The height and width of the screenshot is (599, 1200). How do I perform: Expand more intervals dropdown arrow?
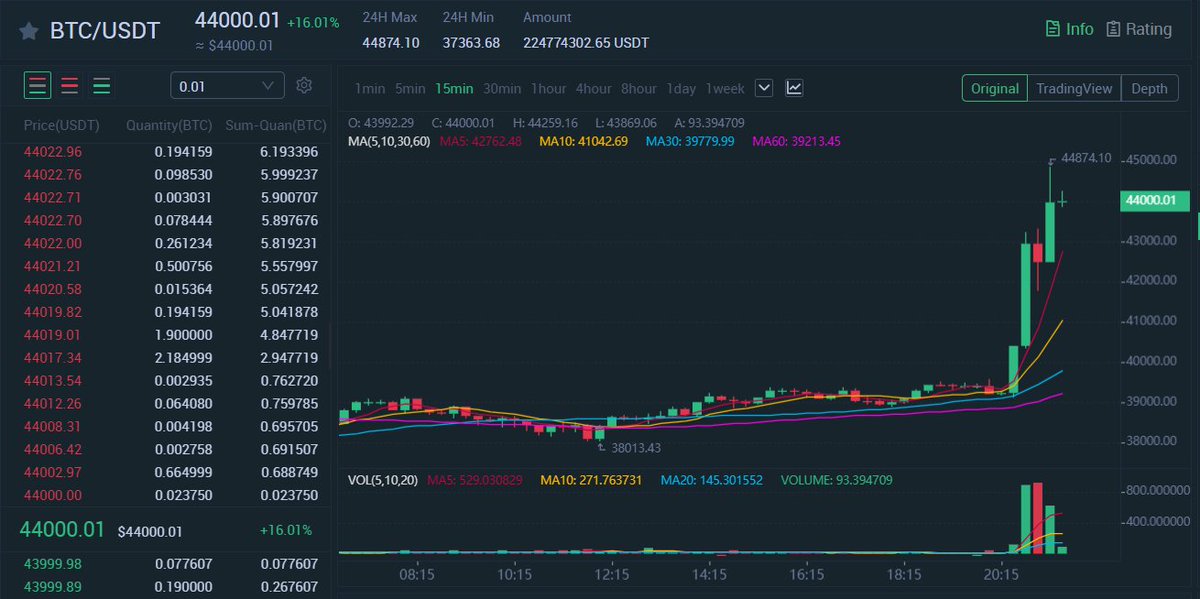pyautogui.click(x=764, y=88)
